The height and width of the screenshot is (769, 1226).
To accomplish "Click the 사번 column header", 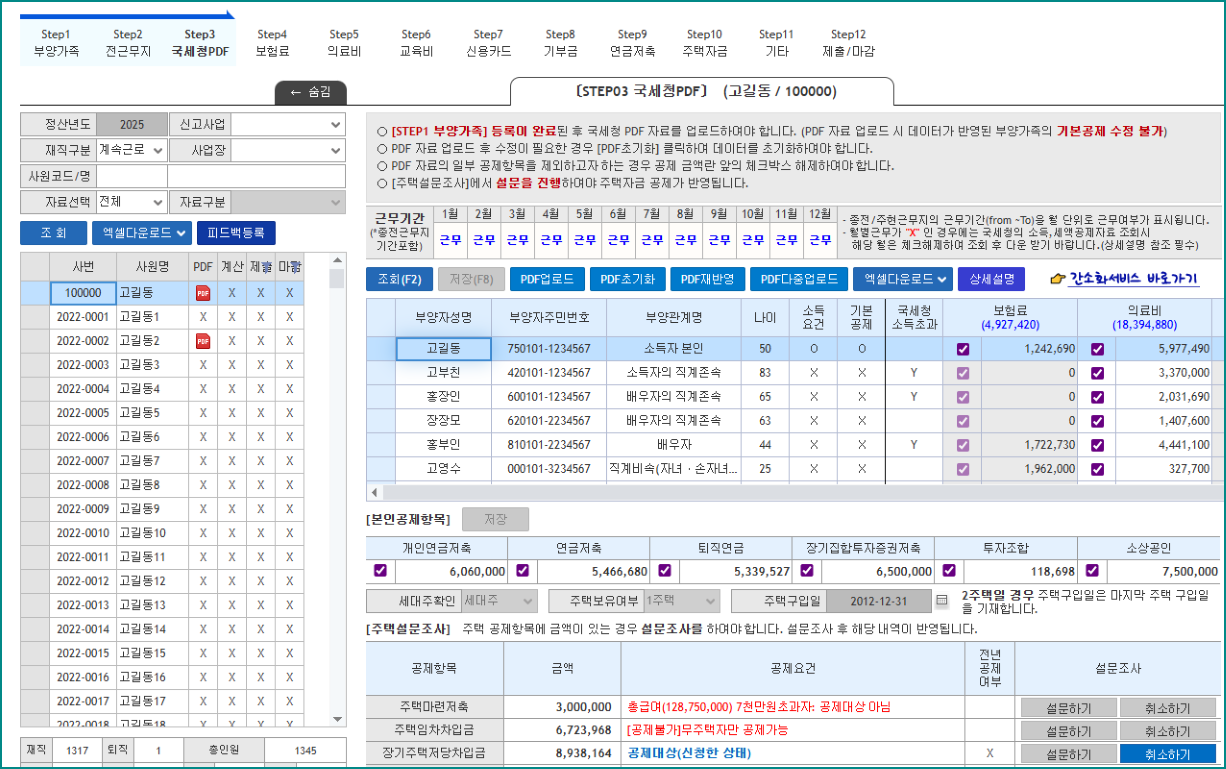I will [83, 267].
